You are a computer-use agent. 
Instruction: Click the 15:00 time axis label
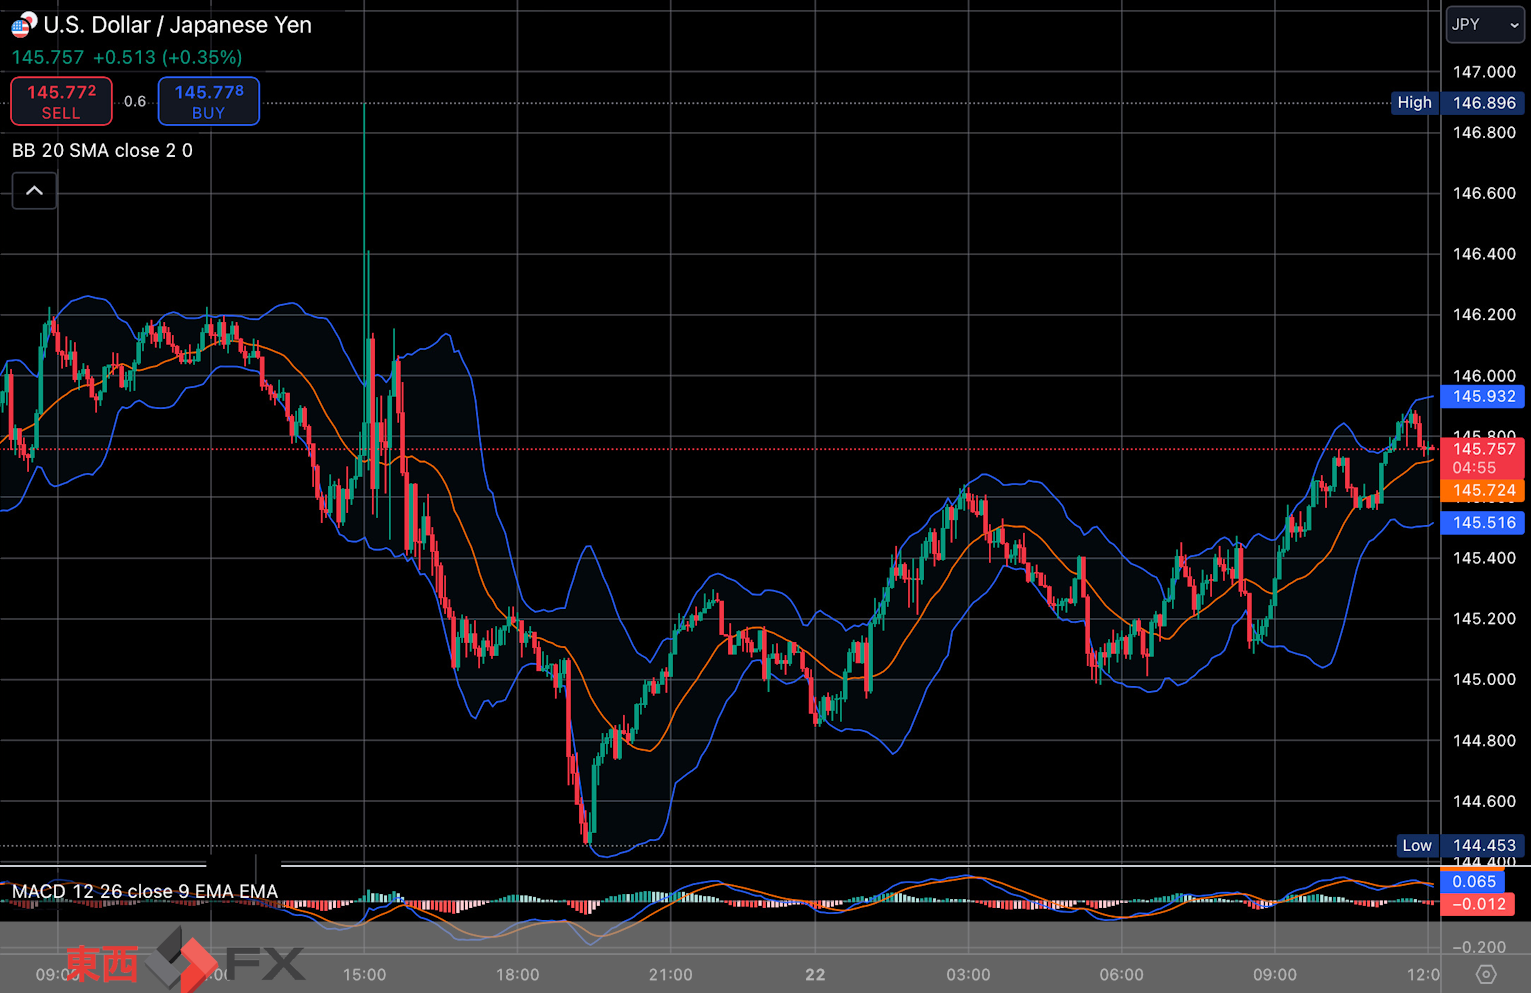(364, 974)
